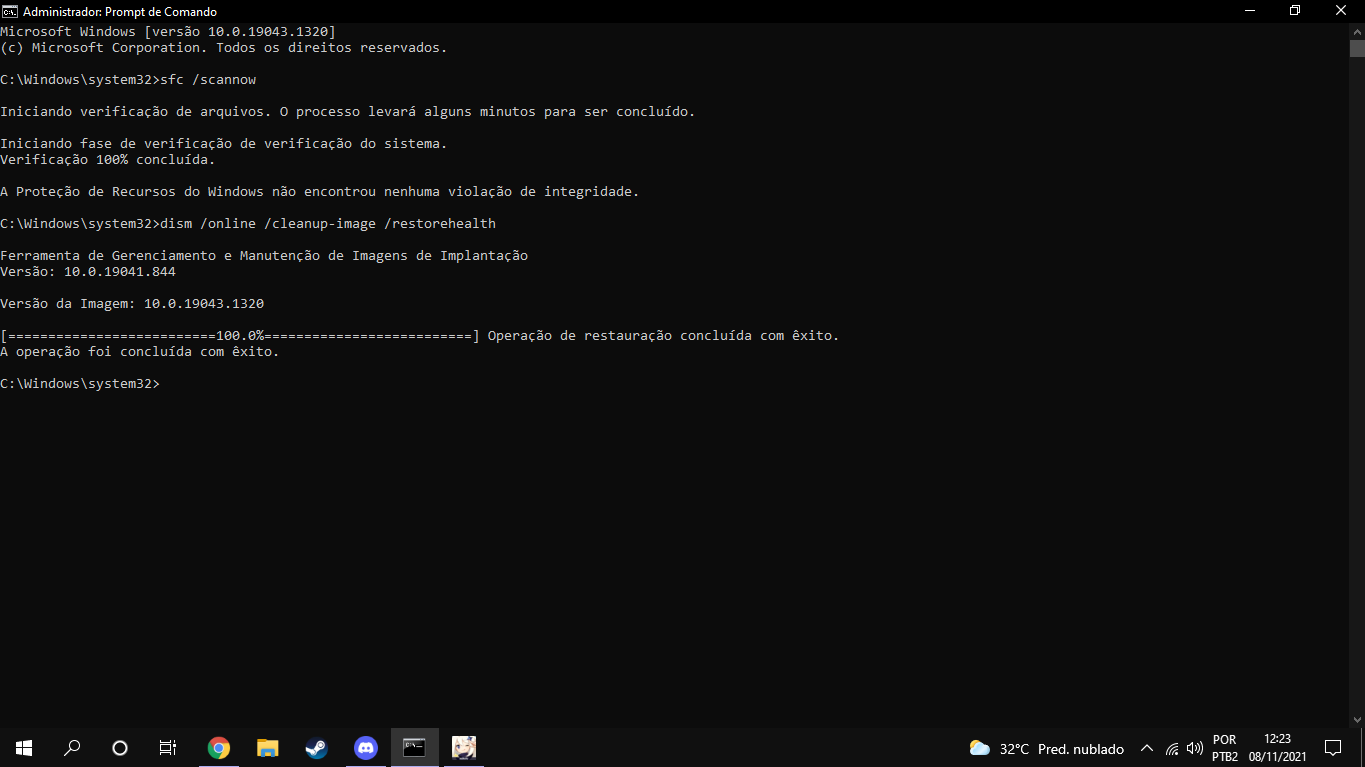Show hidden system tray icons
The height and width of the screenshot is (767, 1365).
click(x=1147, y=748)
